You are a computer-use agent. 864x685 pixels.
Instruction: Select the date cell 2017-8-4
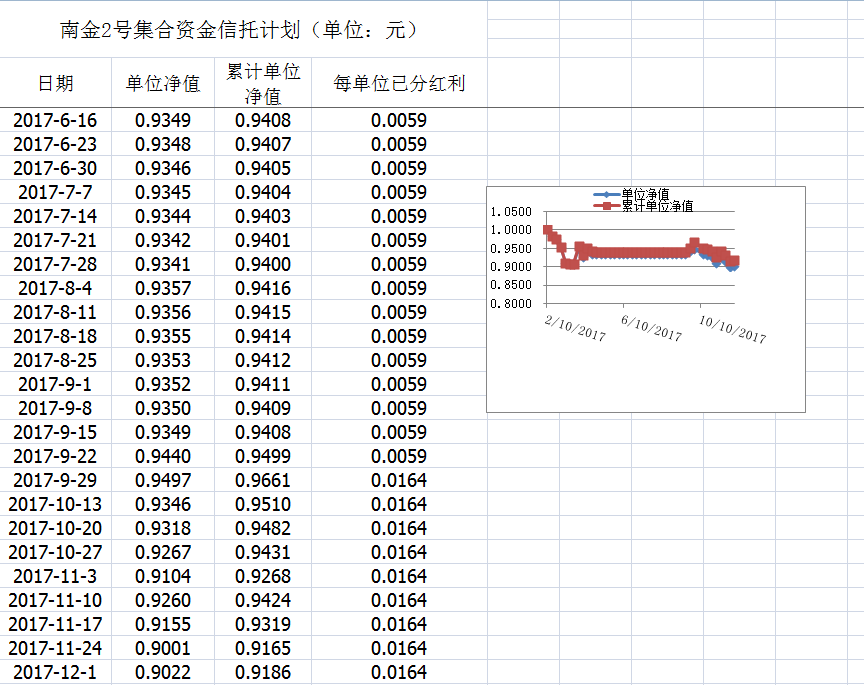click(x=55, y=288)
